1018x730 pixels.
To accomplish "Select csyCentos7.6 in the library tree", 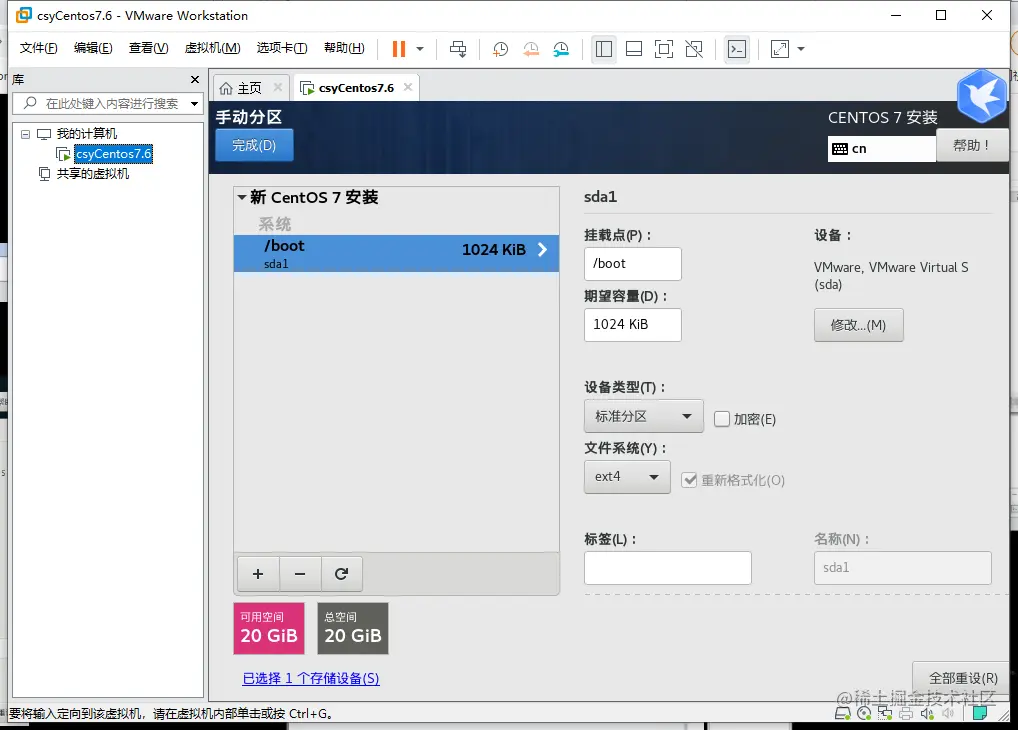I will 113,154.
